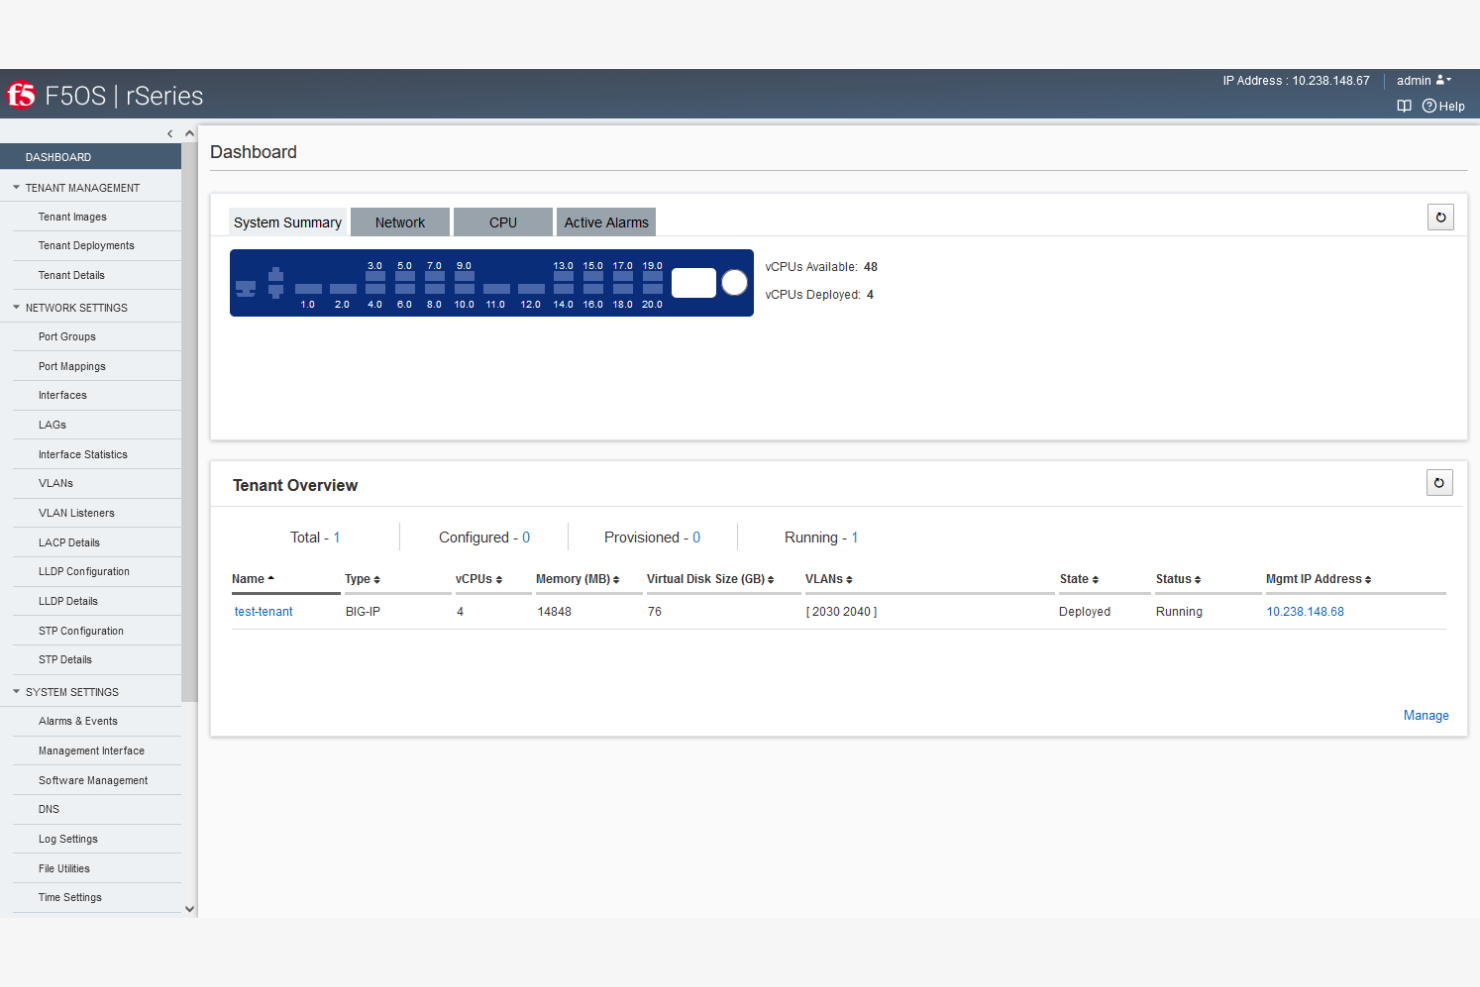Select port 2.0 on chassis diagram
Viewport: 1480px width, 987px height.
pyautogui.click(x=343, y=289)
